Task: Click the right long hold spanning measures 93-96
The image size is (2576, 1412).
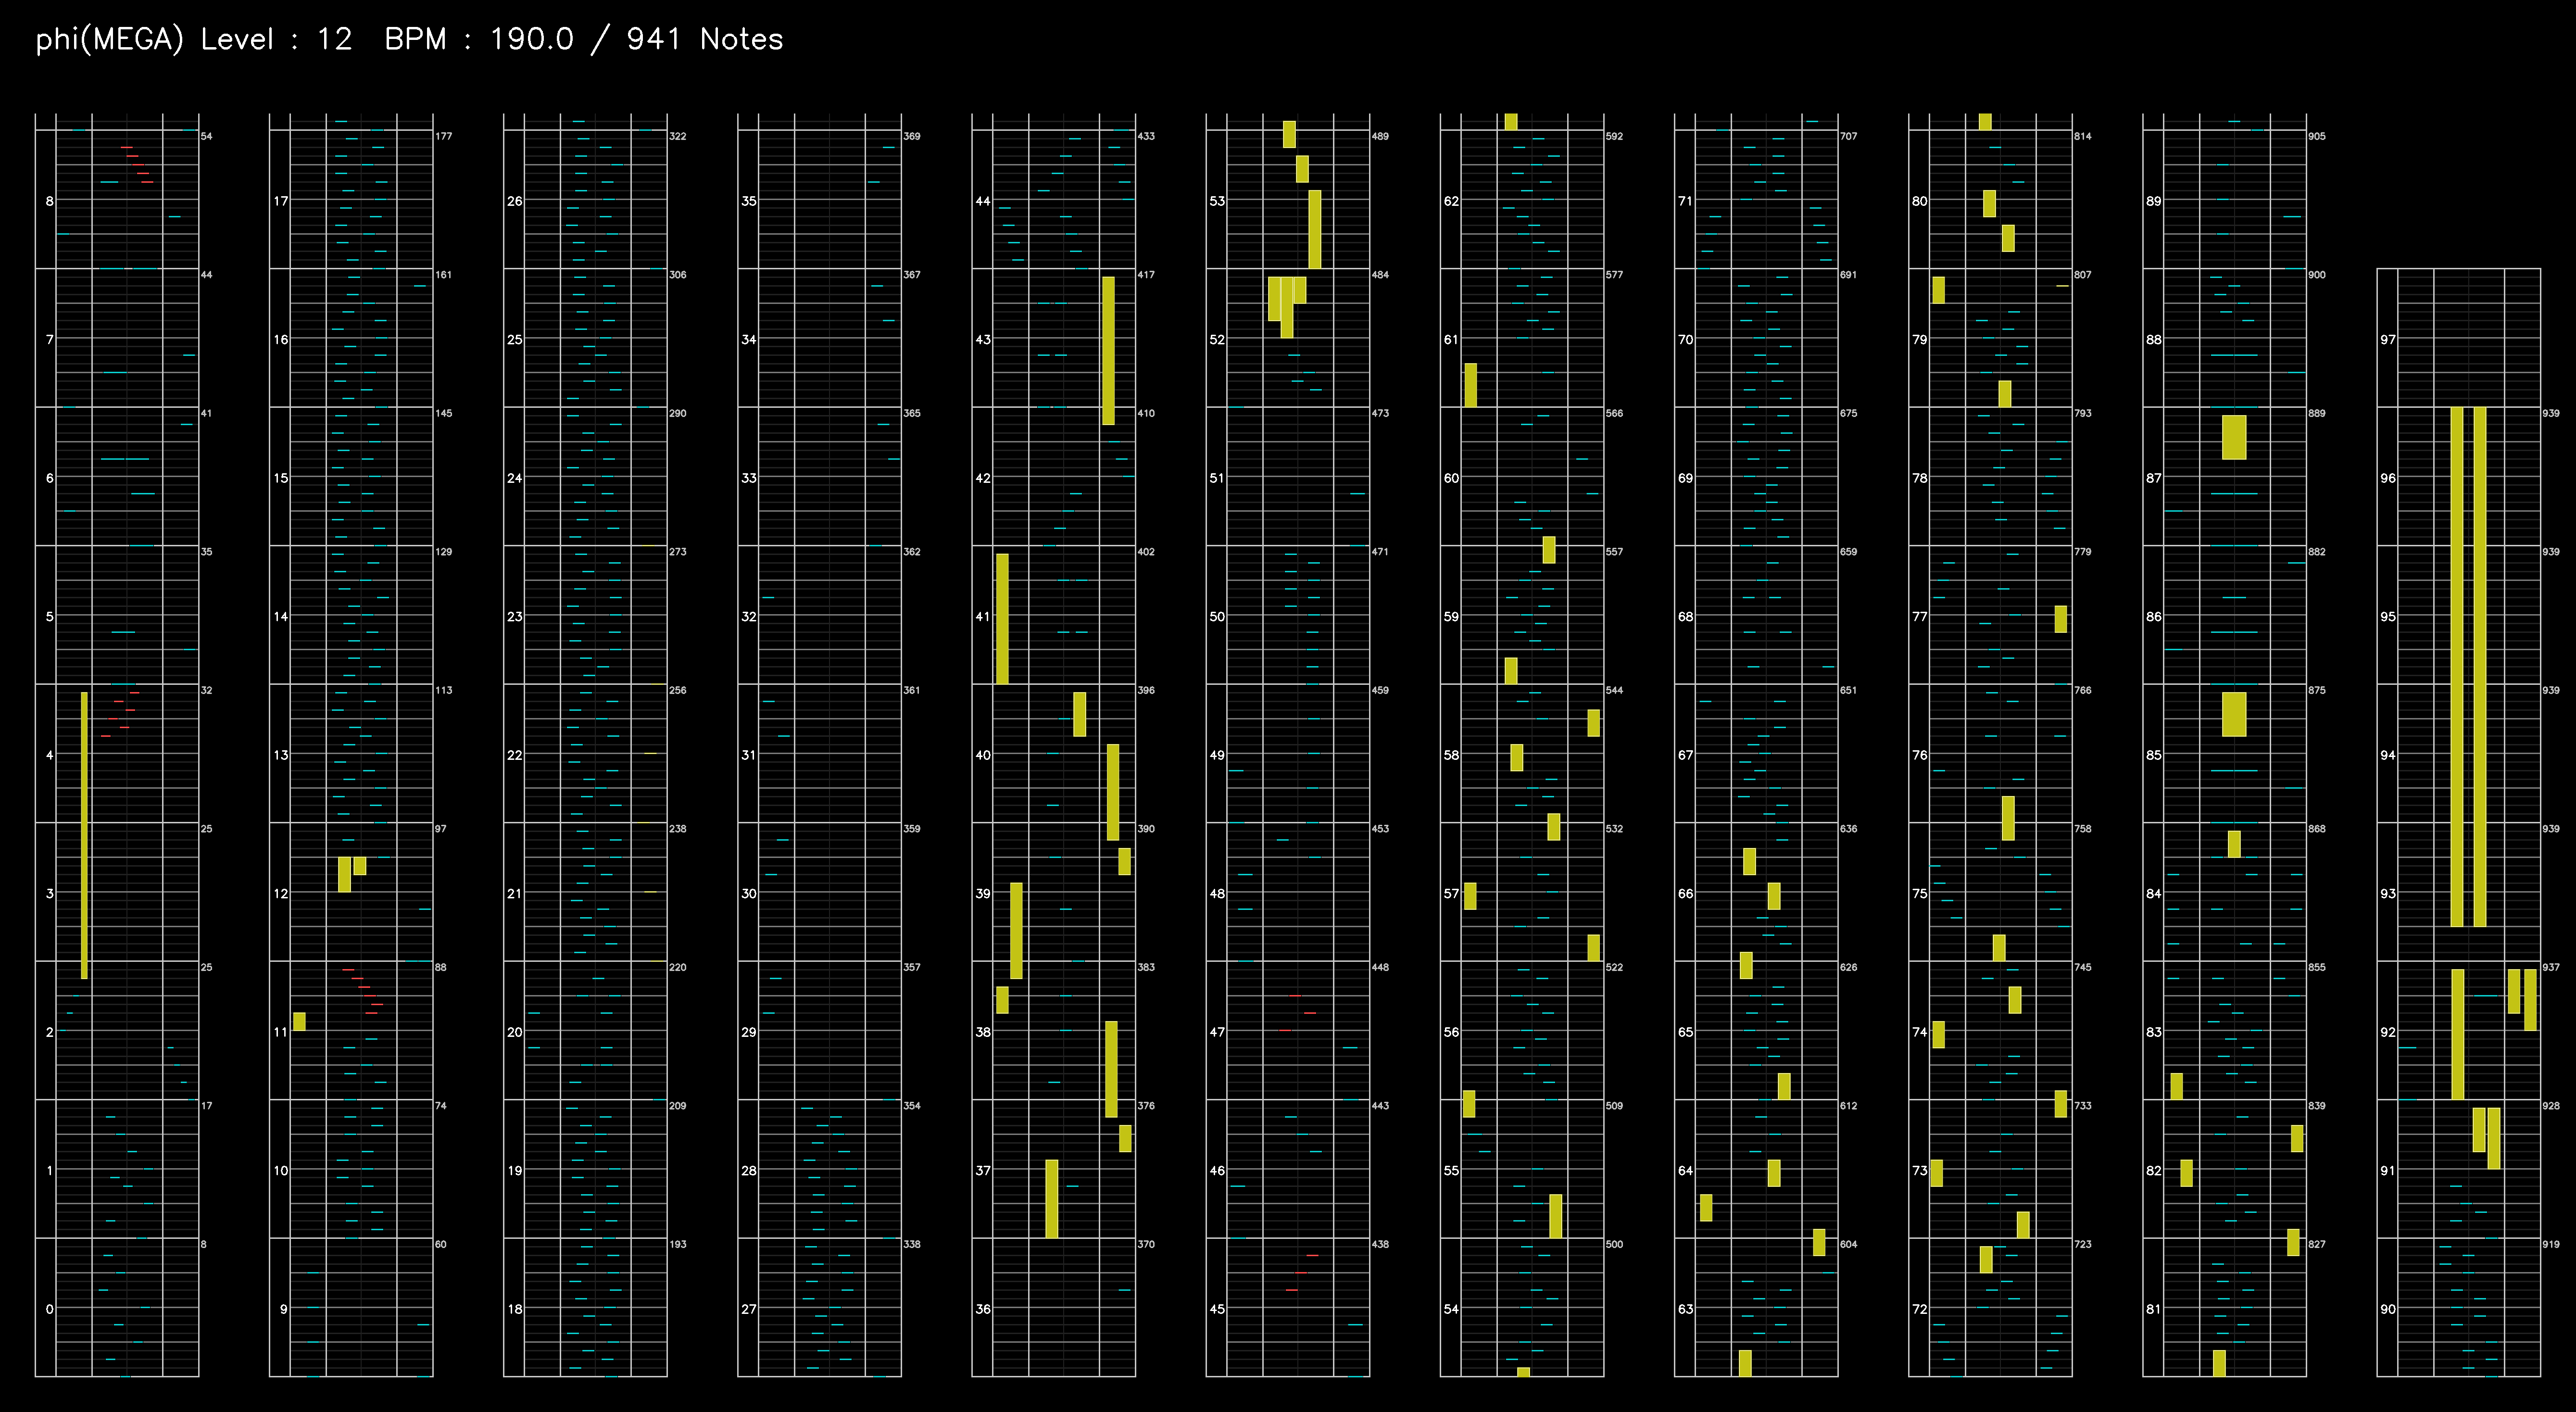Action: [2480, 667]
